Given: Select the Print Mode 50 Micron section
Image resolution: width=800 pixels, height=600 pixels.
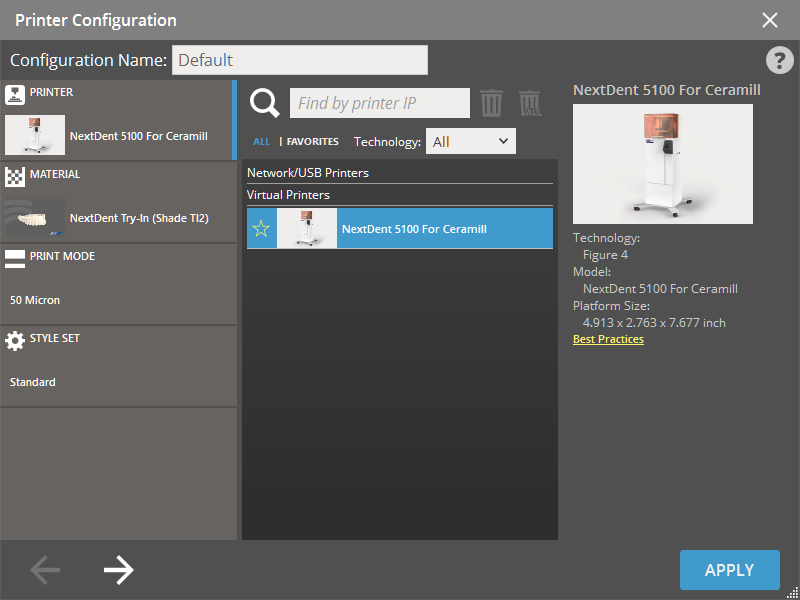Looking at the screenshot, I should 118,285.
